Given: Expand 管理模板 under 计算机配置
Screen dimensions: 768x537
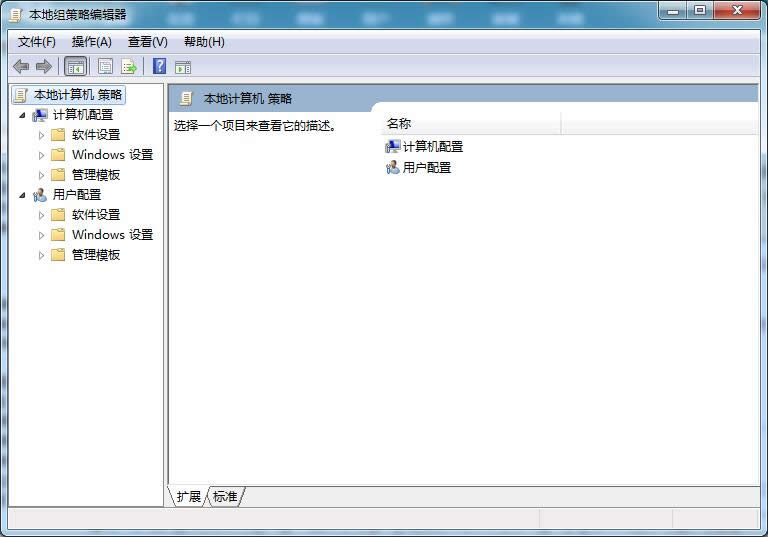Looking at the screenshot, I should (41, 175).
